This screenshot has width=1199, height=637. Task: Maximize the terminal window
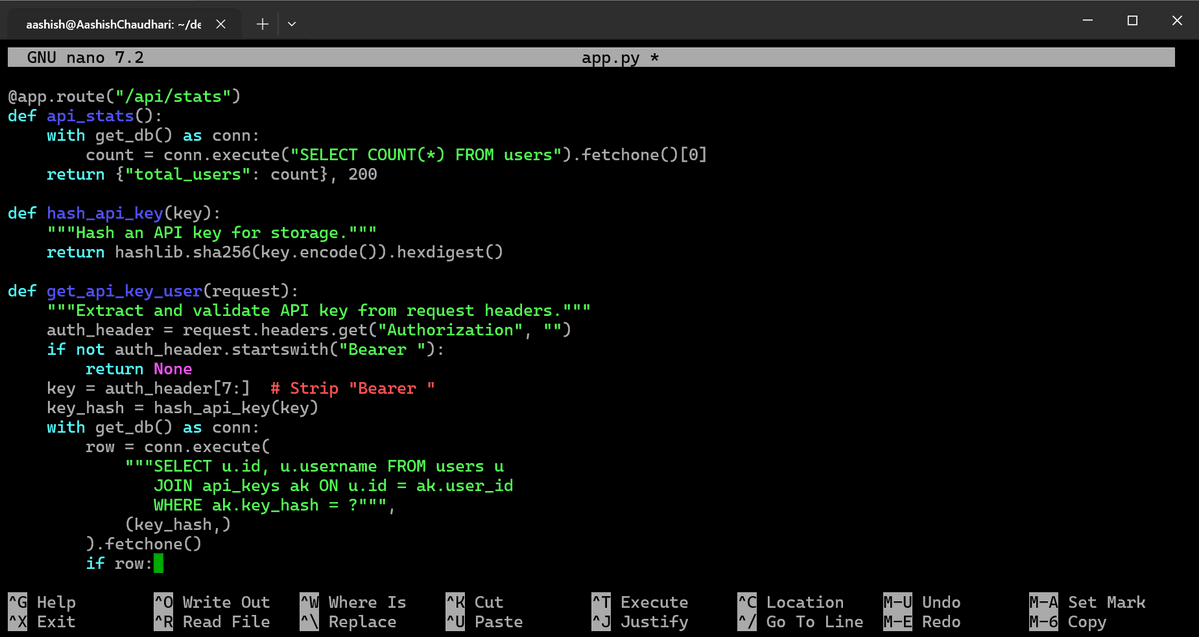pyautogui.click(x=1132, y=21)
